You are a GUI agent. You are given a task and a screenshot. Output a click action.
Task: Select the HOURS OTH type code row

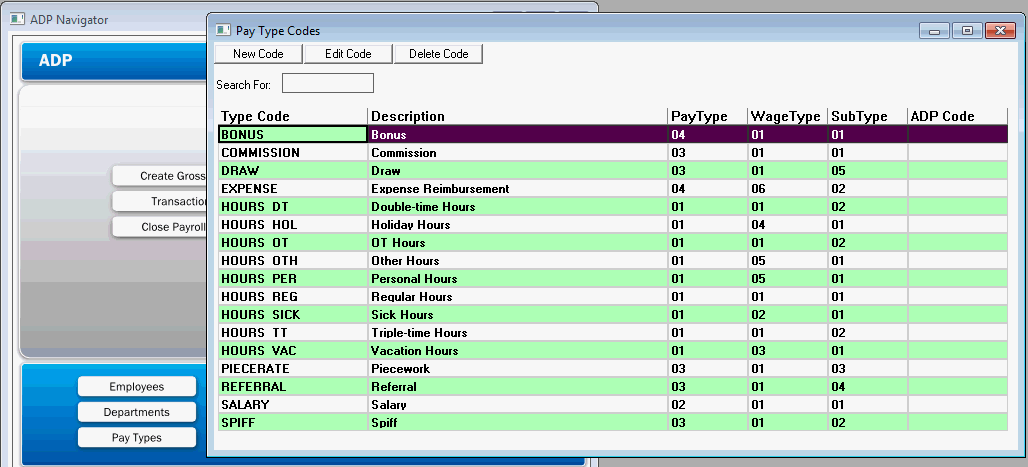pos(612,260)
